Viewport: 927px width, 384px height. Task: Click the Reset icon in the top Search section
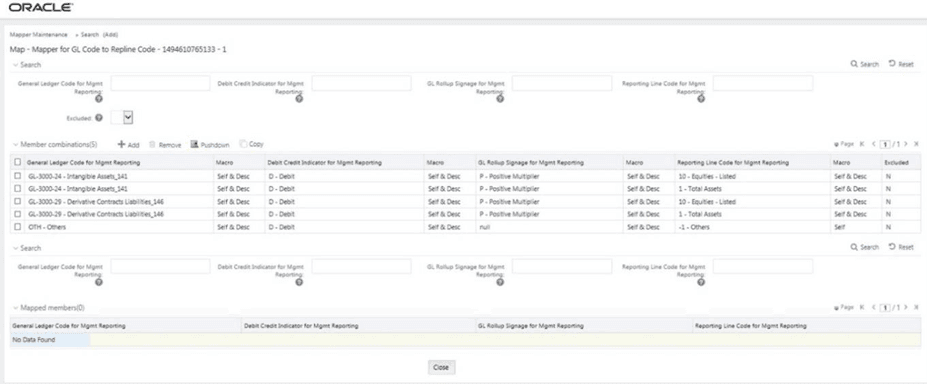click(892, 64)
